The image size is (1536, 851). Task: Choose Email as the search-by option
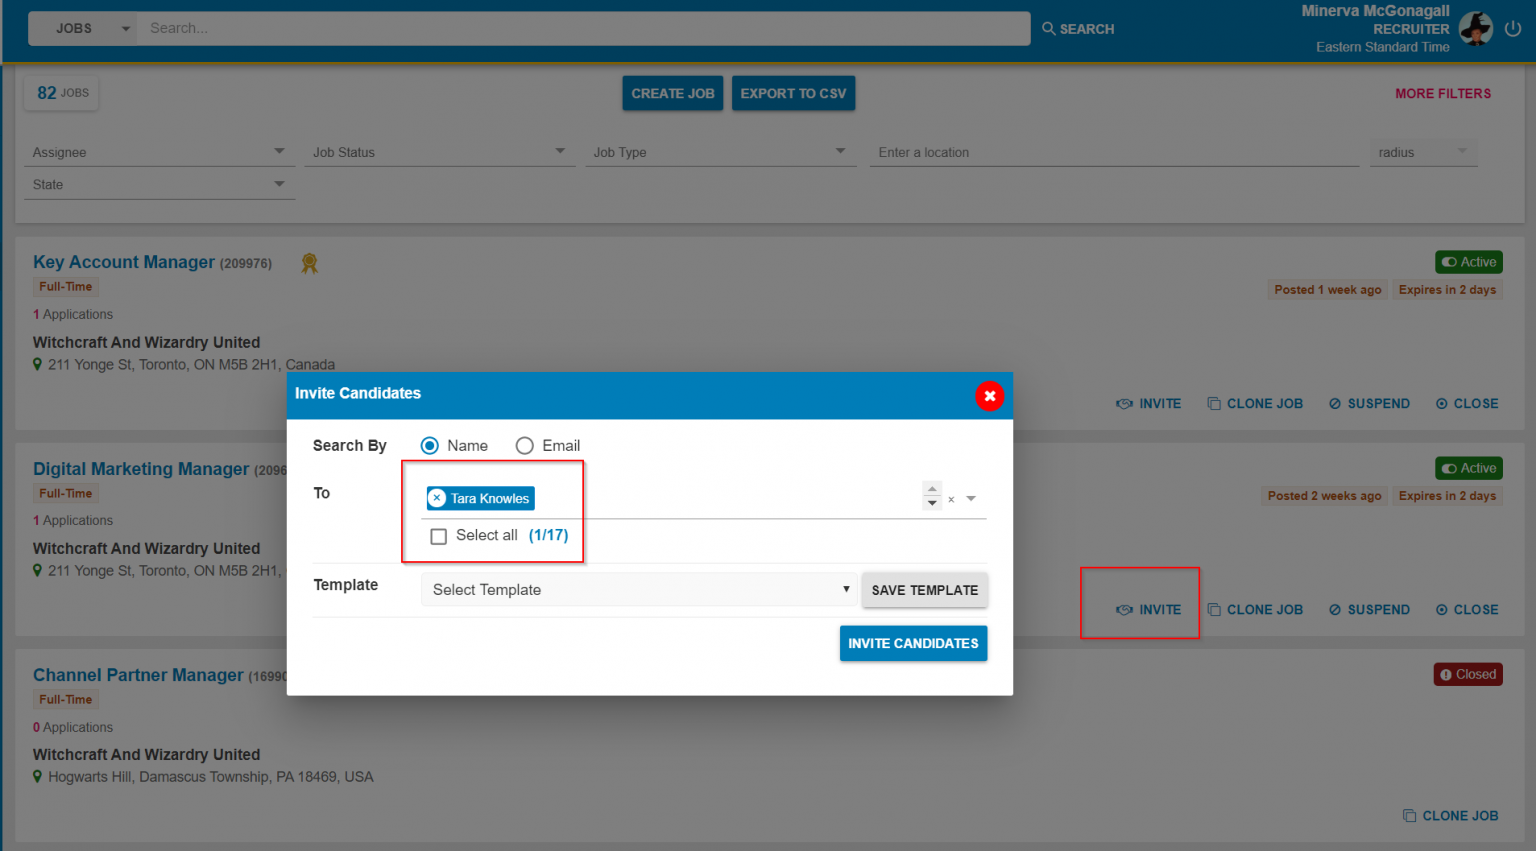tap(524, 446)
